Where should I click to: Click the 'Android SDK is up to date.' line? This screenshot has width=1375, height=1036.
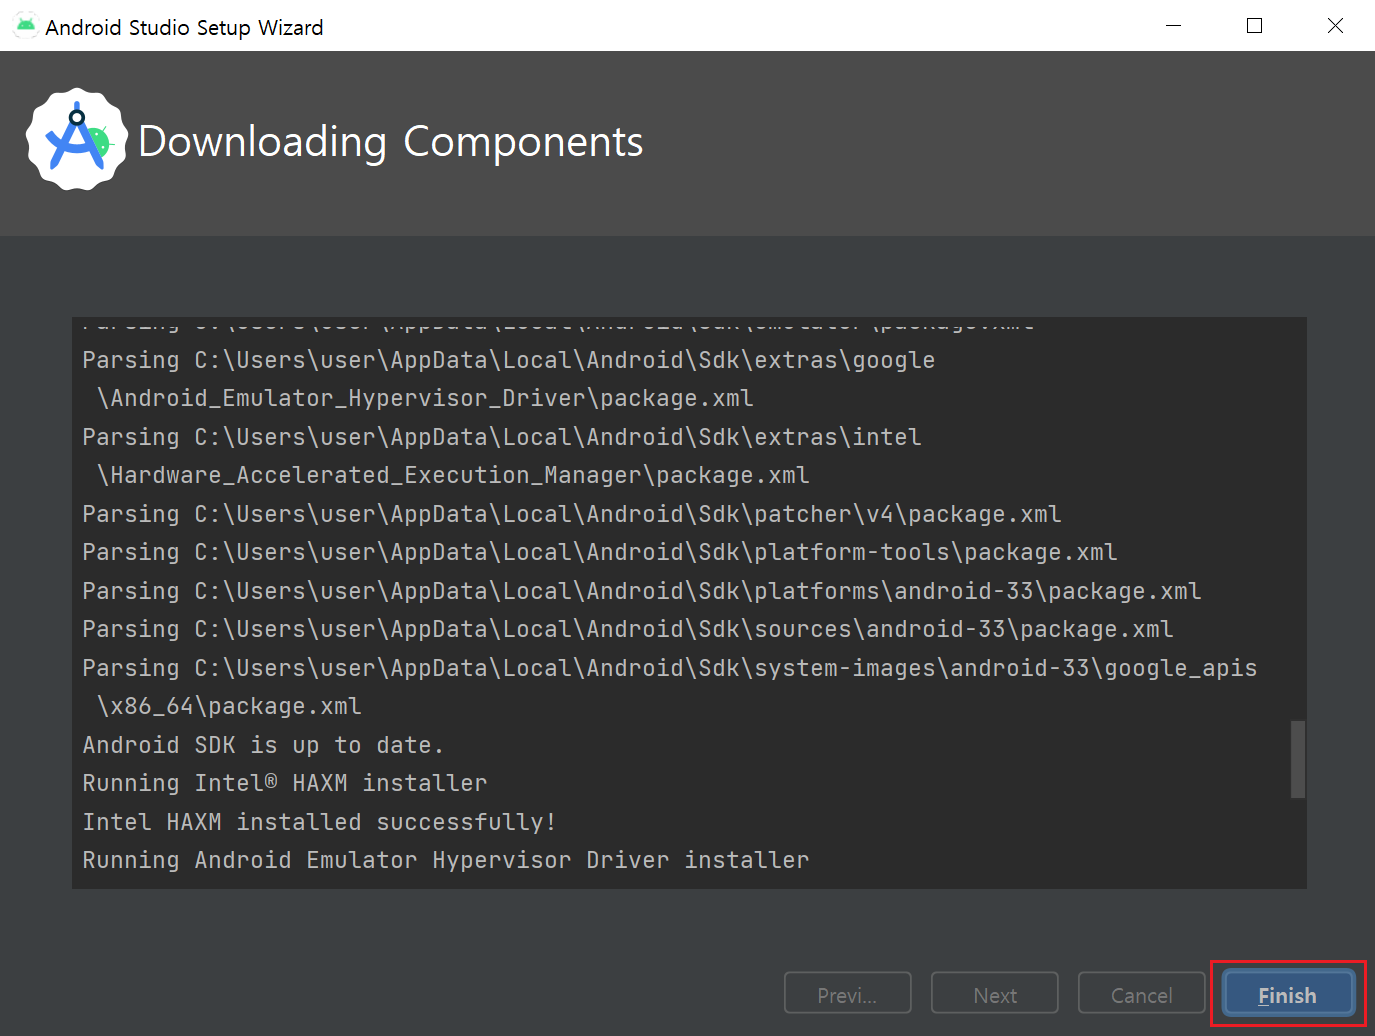(263, 745)
